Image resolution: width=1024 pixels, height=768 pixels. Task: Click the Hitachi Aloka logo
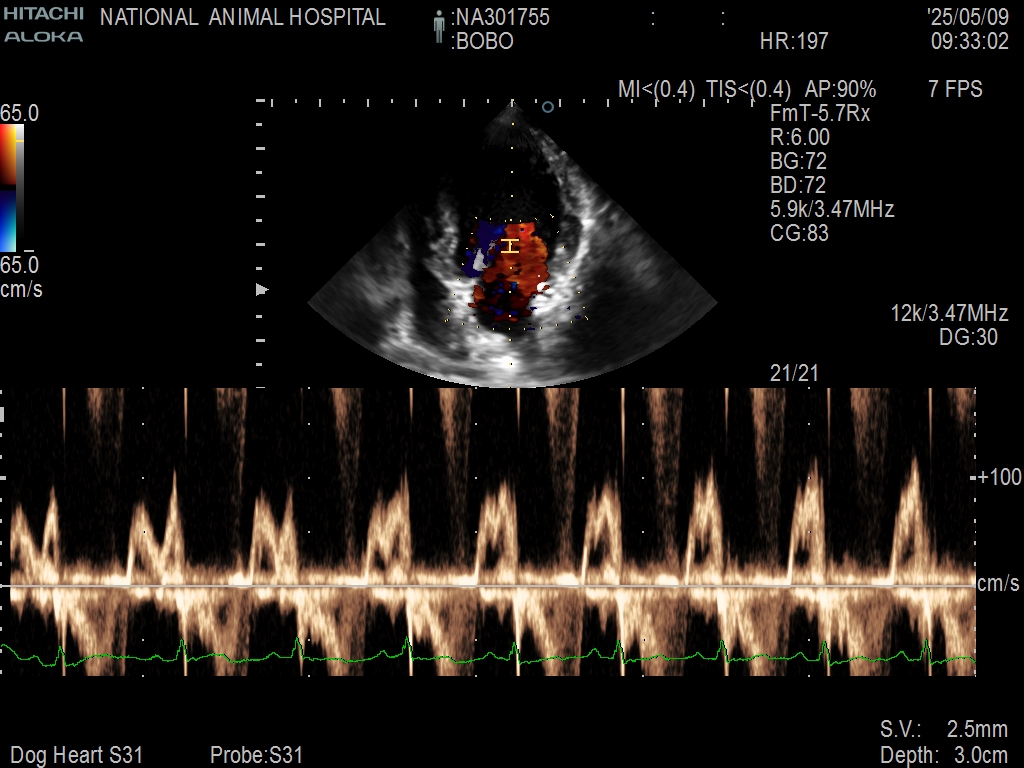click(x=43, y=26)
